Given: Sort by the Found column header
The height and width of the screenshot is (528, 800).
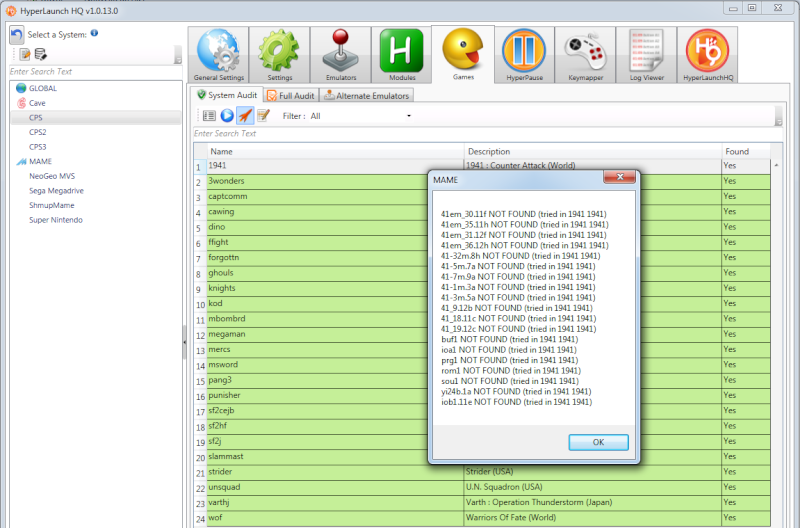Looking at the screenshot, I should [745, 152].
